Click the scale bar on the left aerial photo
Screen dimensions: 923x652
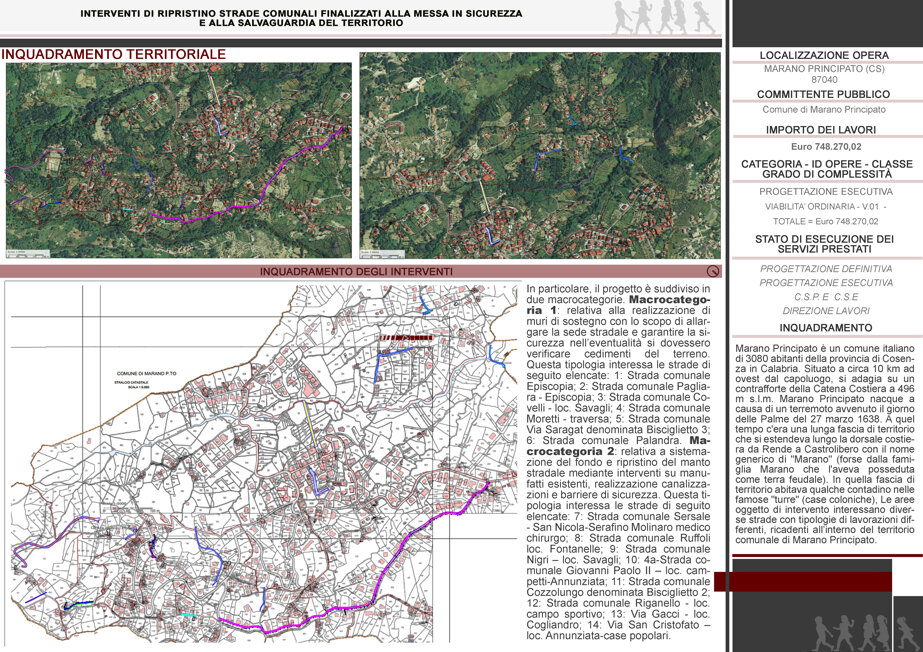pyautogui.click(x=28, y=253)
